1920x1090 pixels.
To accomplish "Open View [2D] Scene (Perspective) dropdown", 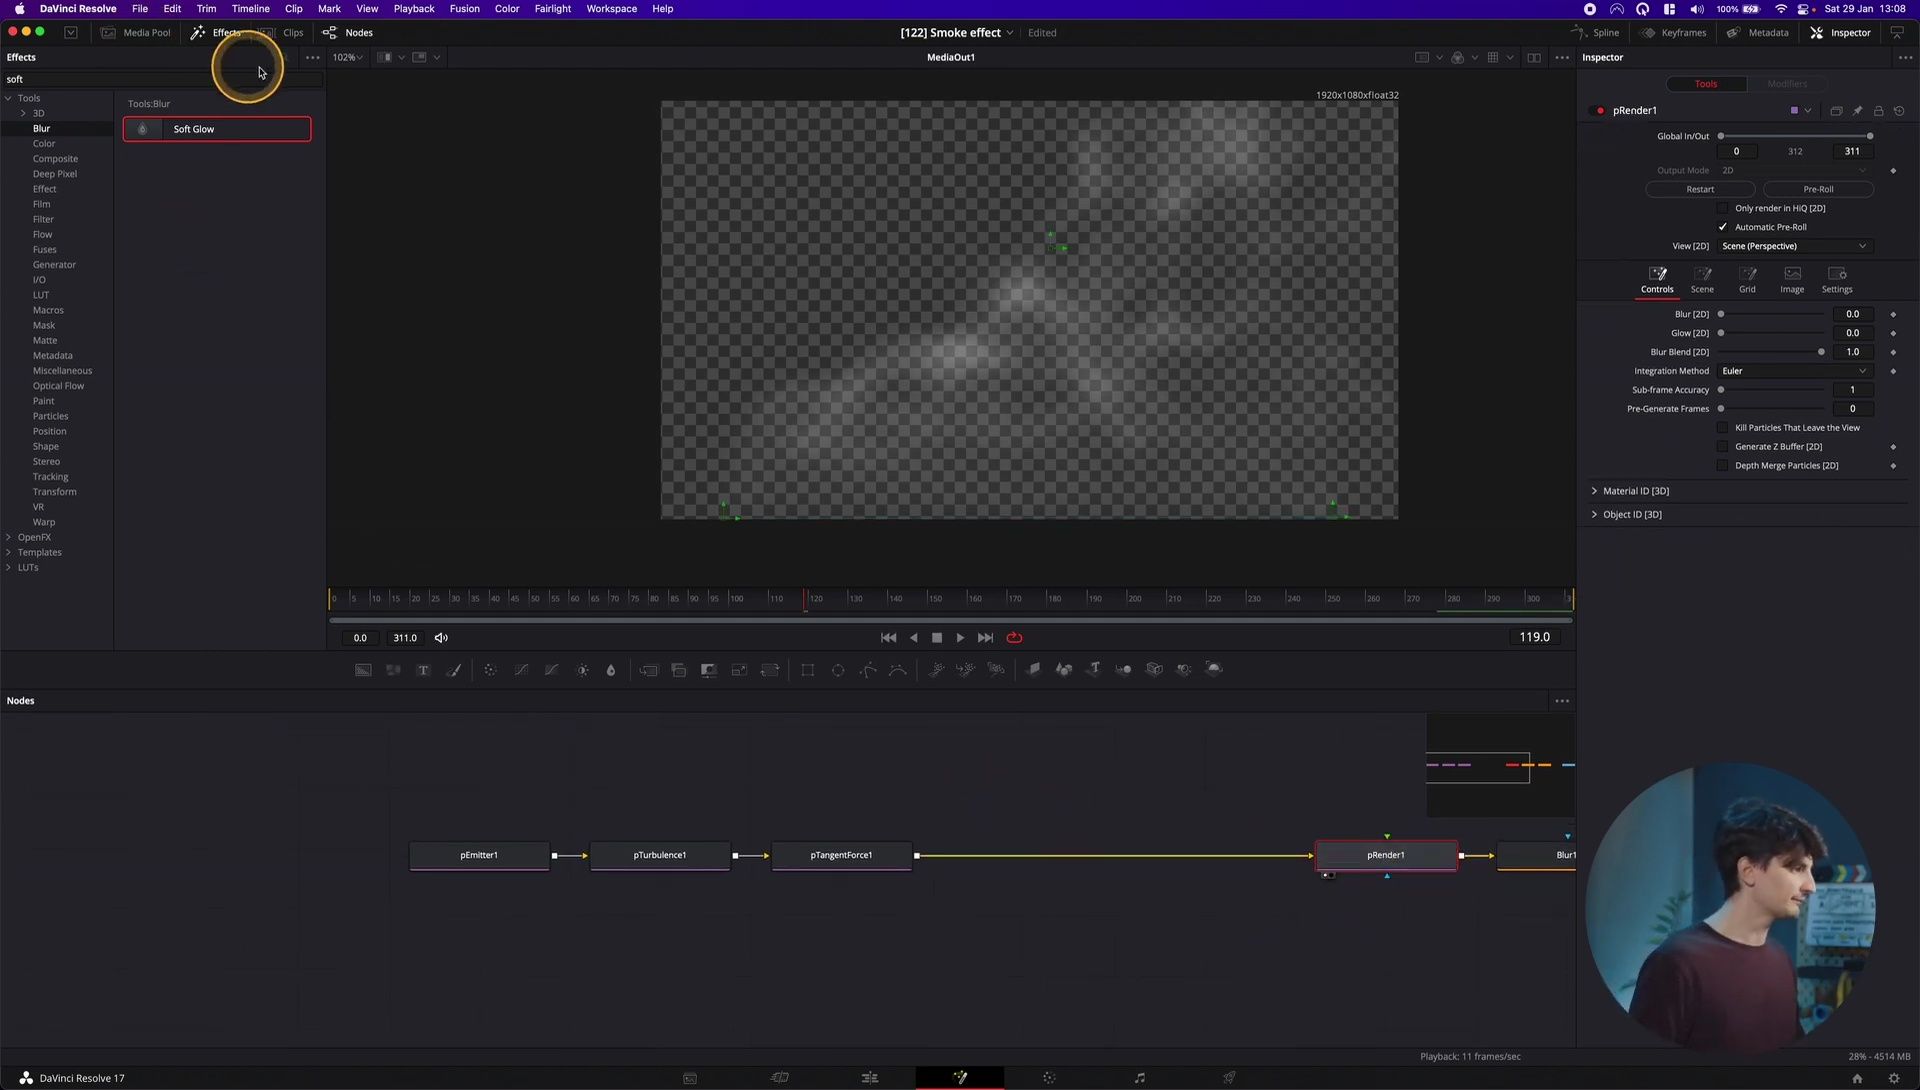I will point(1794,246).
